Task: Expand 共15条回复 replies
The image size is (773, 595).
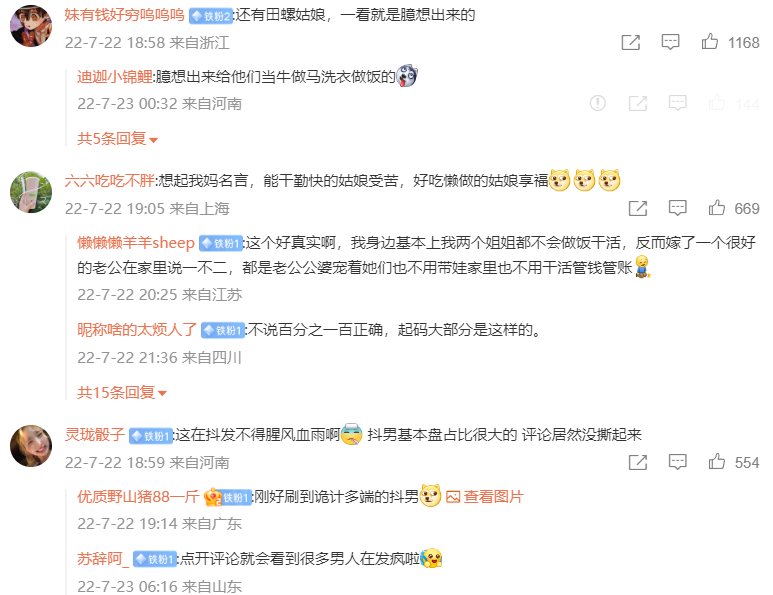Action: [x=122, y=392]
